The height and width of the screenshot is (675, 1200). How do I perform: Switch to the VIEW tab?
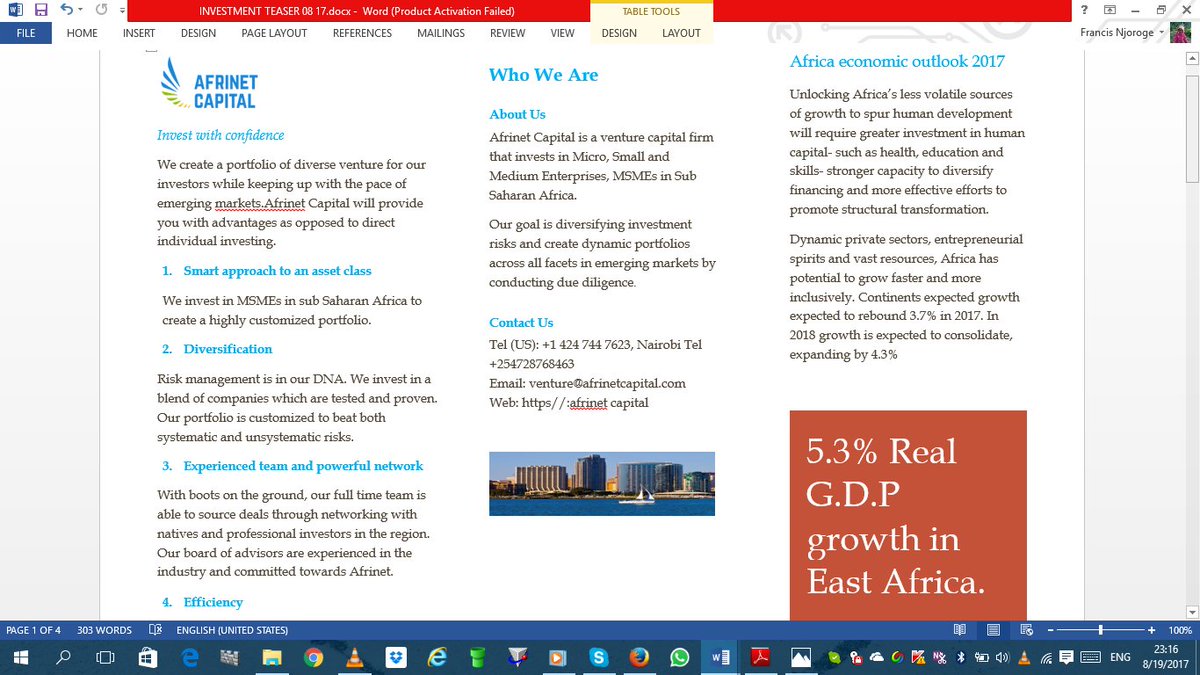[562, 33]
